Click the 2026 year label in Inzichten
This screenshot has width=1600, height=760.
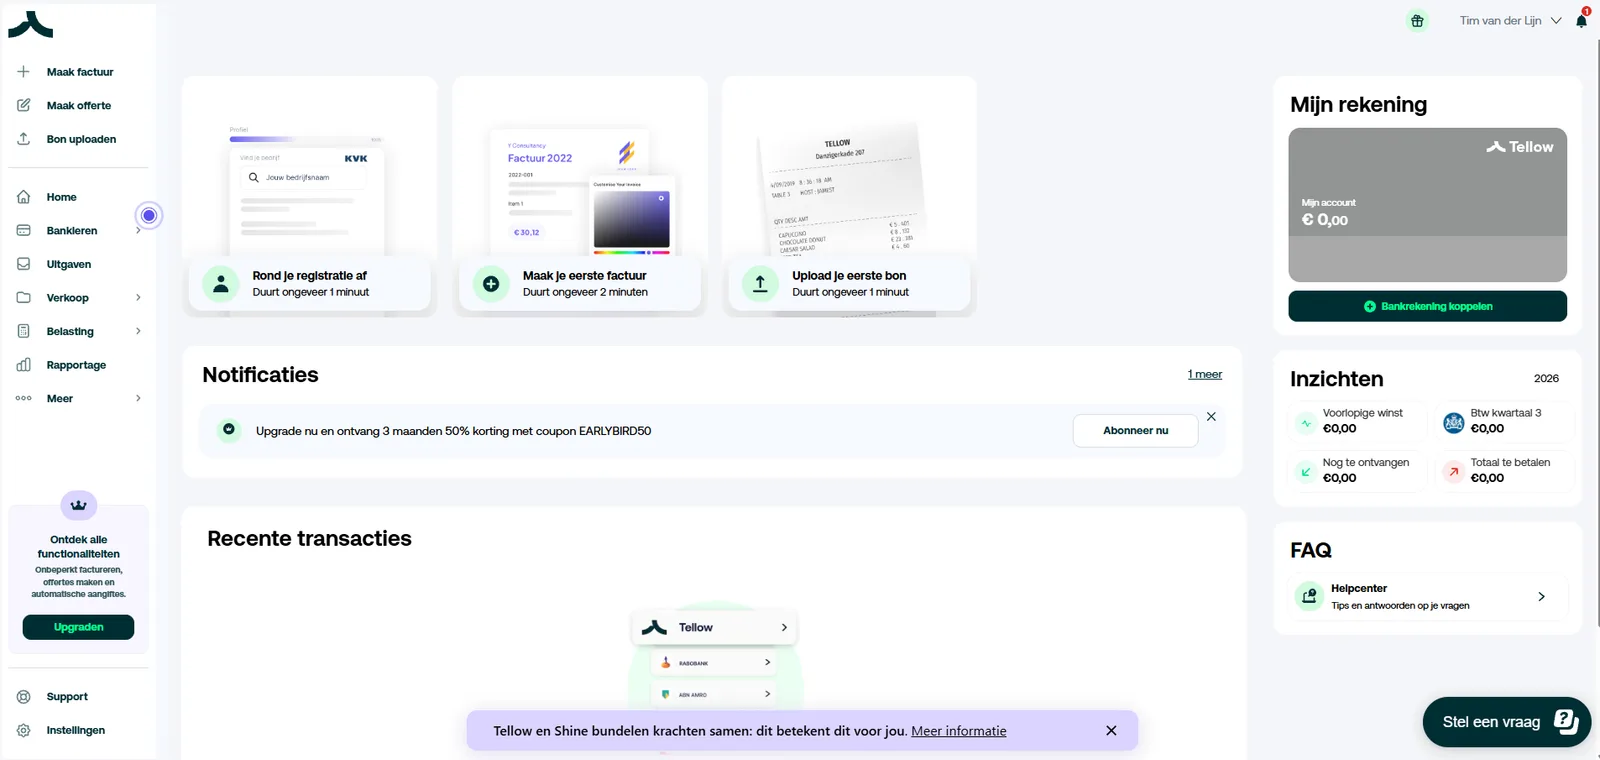[x=1546, y=378]
